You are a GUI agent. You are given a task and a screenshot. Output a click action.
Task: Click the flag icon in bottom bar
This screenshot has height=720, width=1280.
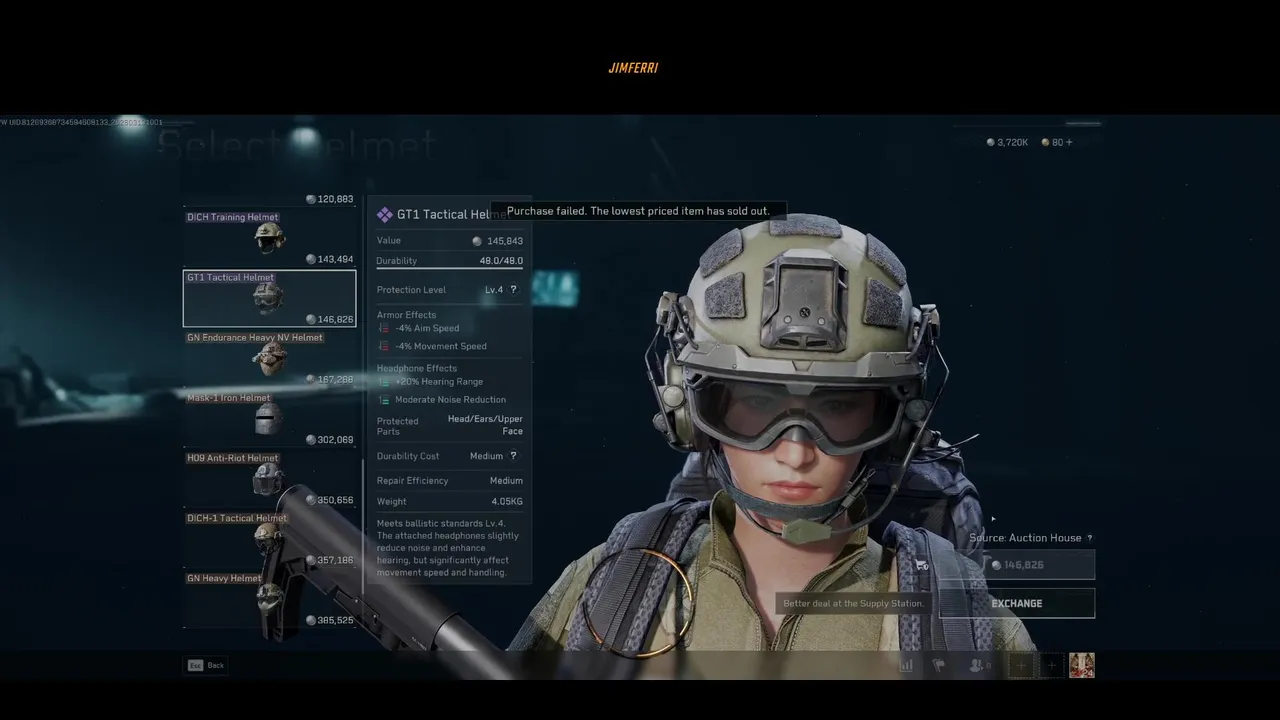[x=939, y=665]
